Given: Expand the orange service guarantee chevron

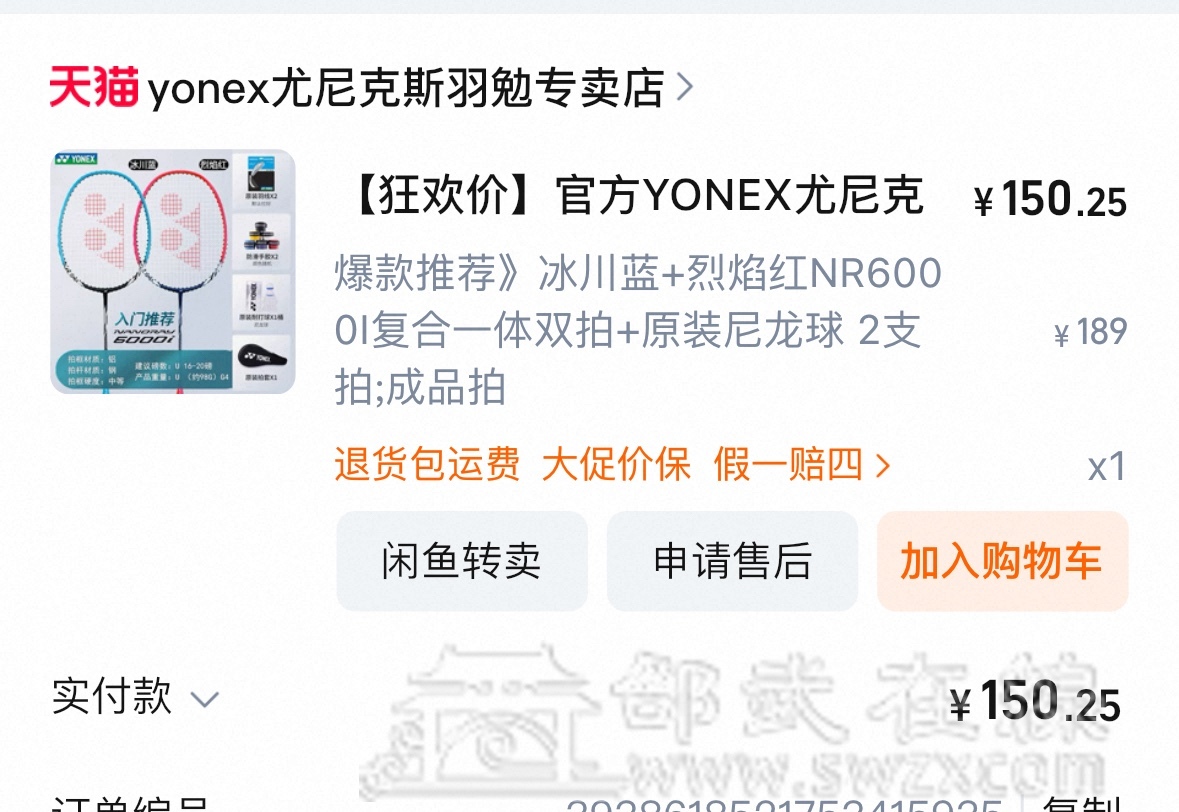Looking at the screenshot, I should [883, 466].
